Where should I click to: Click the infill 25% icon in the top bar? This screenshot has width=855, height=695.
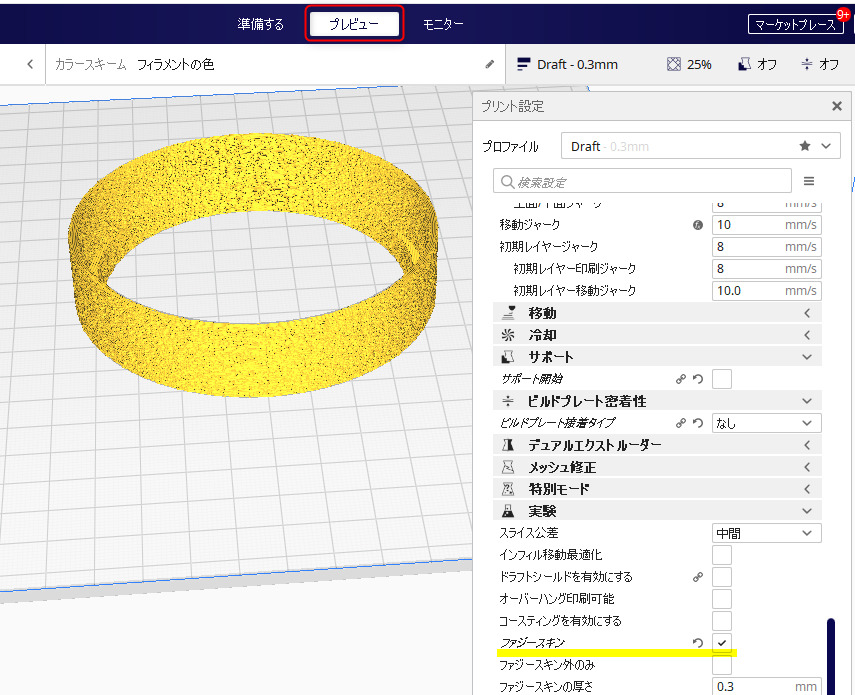(x=689, y=64)
